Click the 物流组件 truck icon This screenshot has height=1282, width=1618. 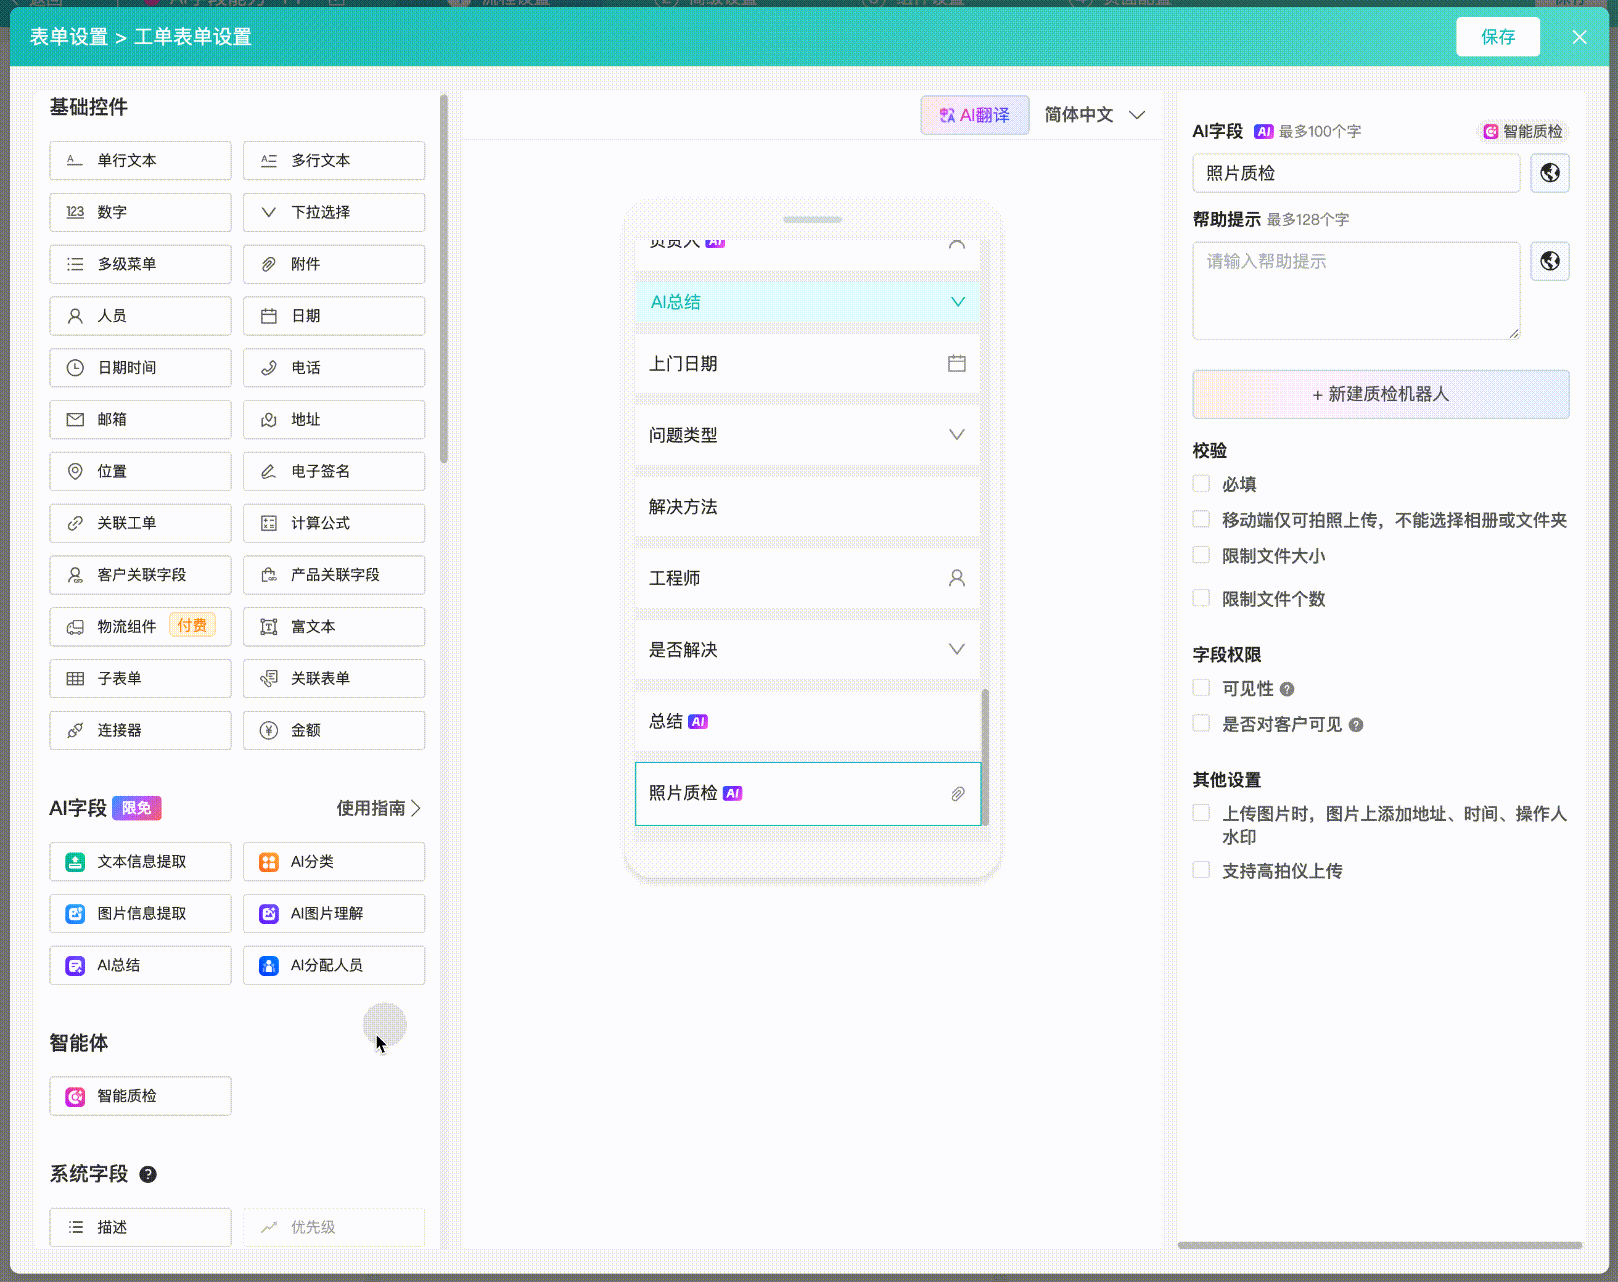click(x=75, y=627)
